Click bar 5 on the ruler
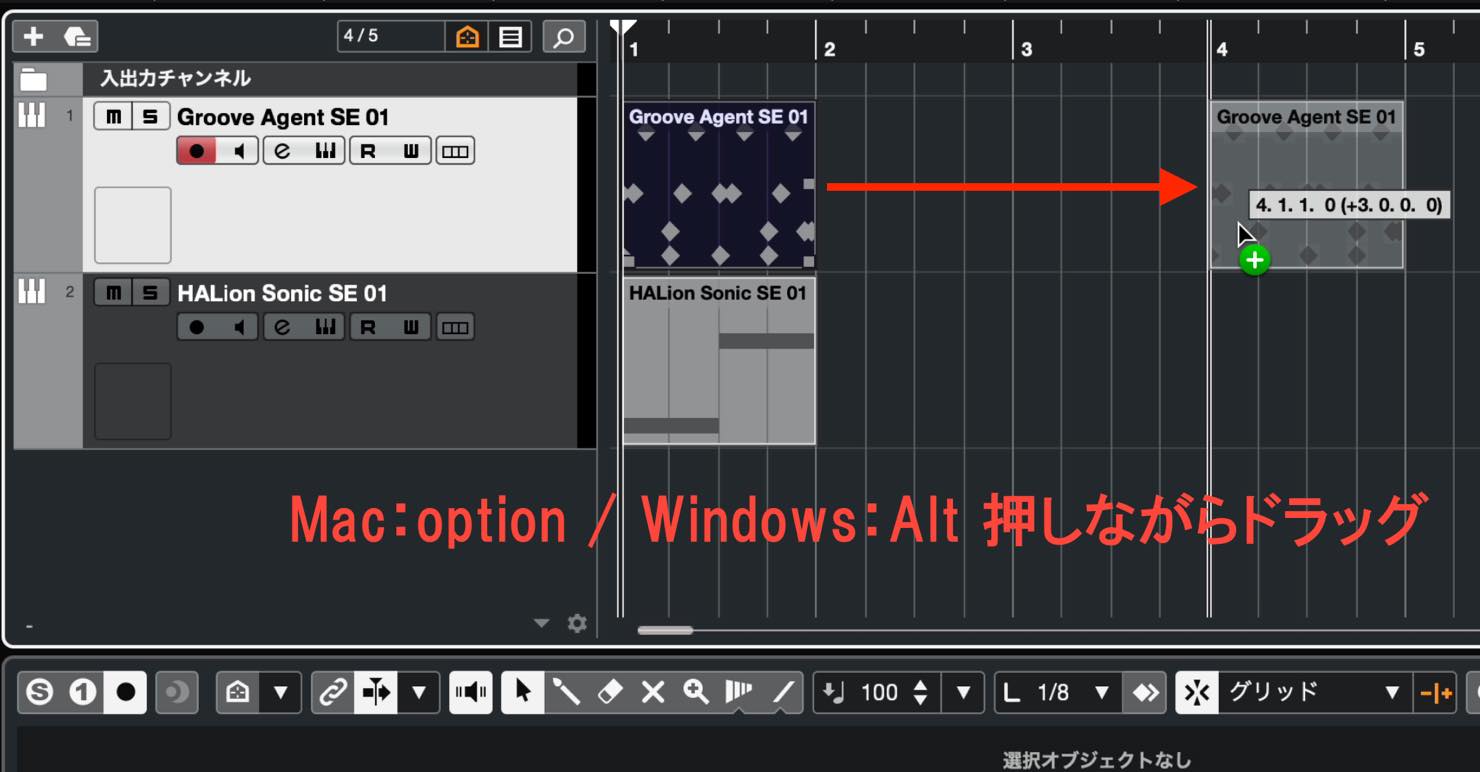This screenshot has width=1480, height=772. click(1418, 49)
